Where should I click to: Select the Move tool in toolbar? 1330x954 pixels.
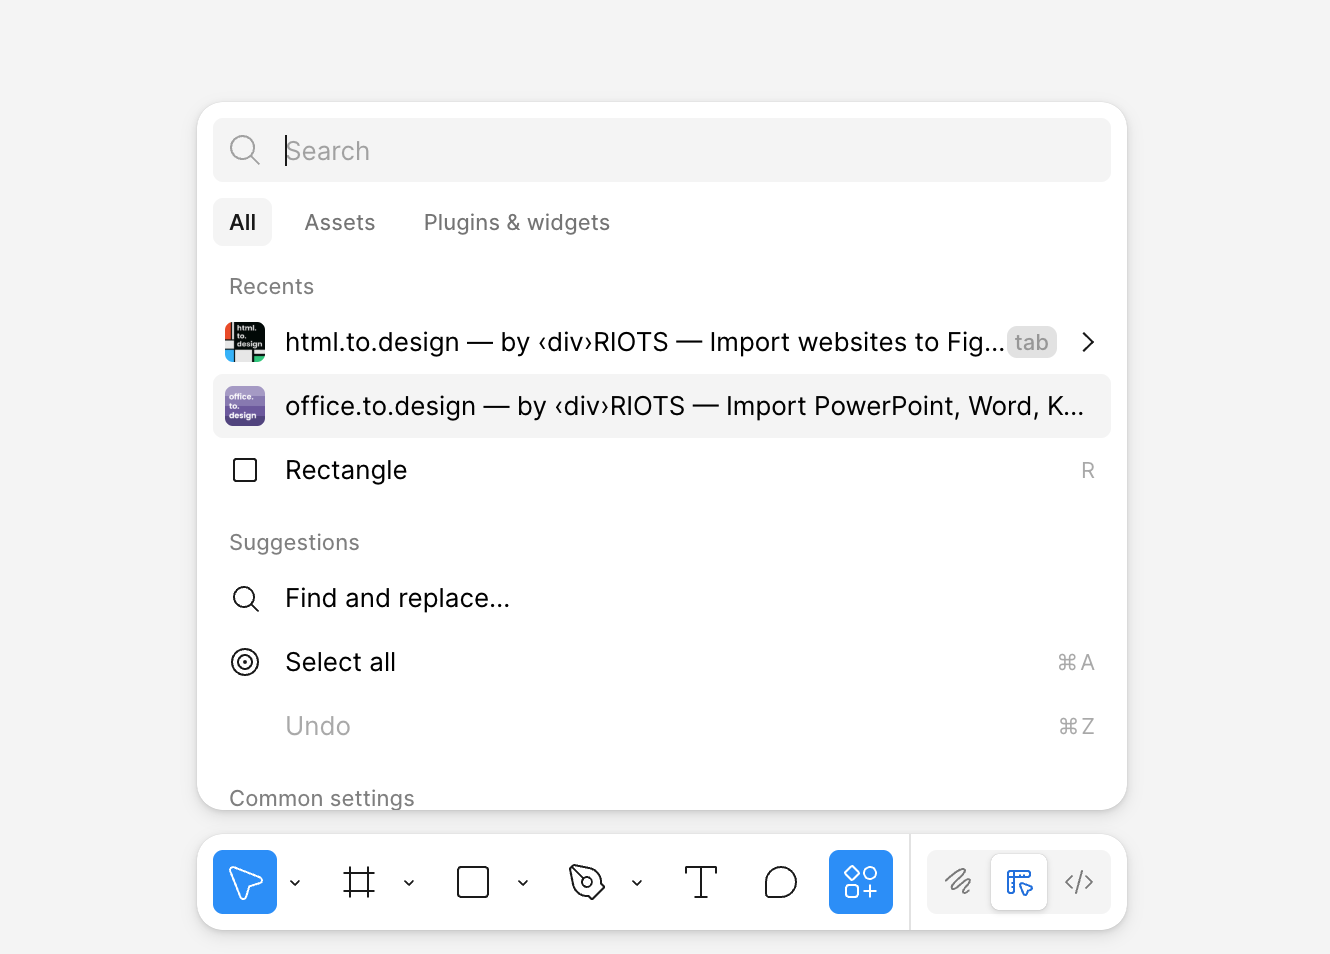click(245, 882)
